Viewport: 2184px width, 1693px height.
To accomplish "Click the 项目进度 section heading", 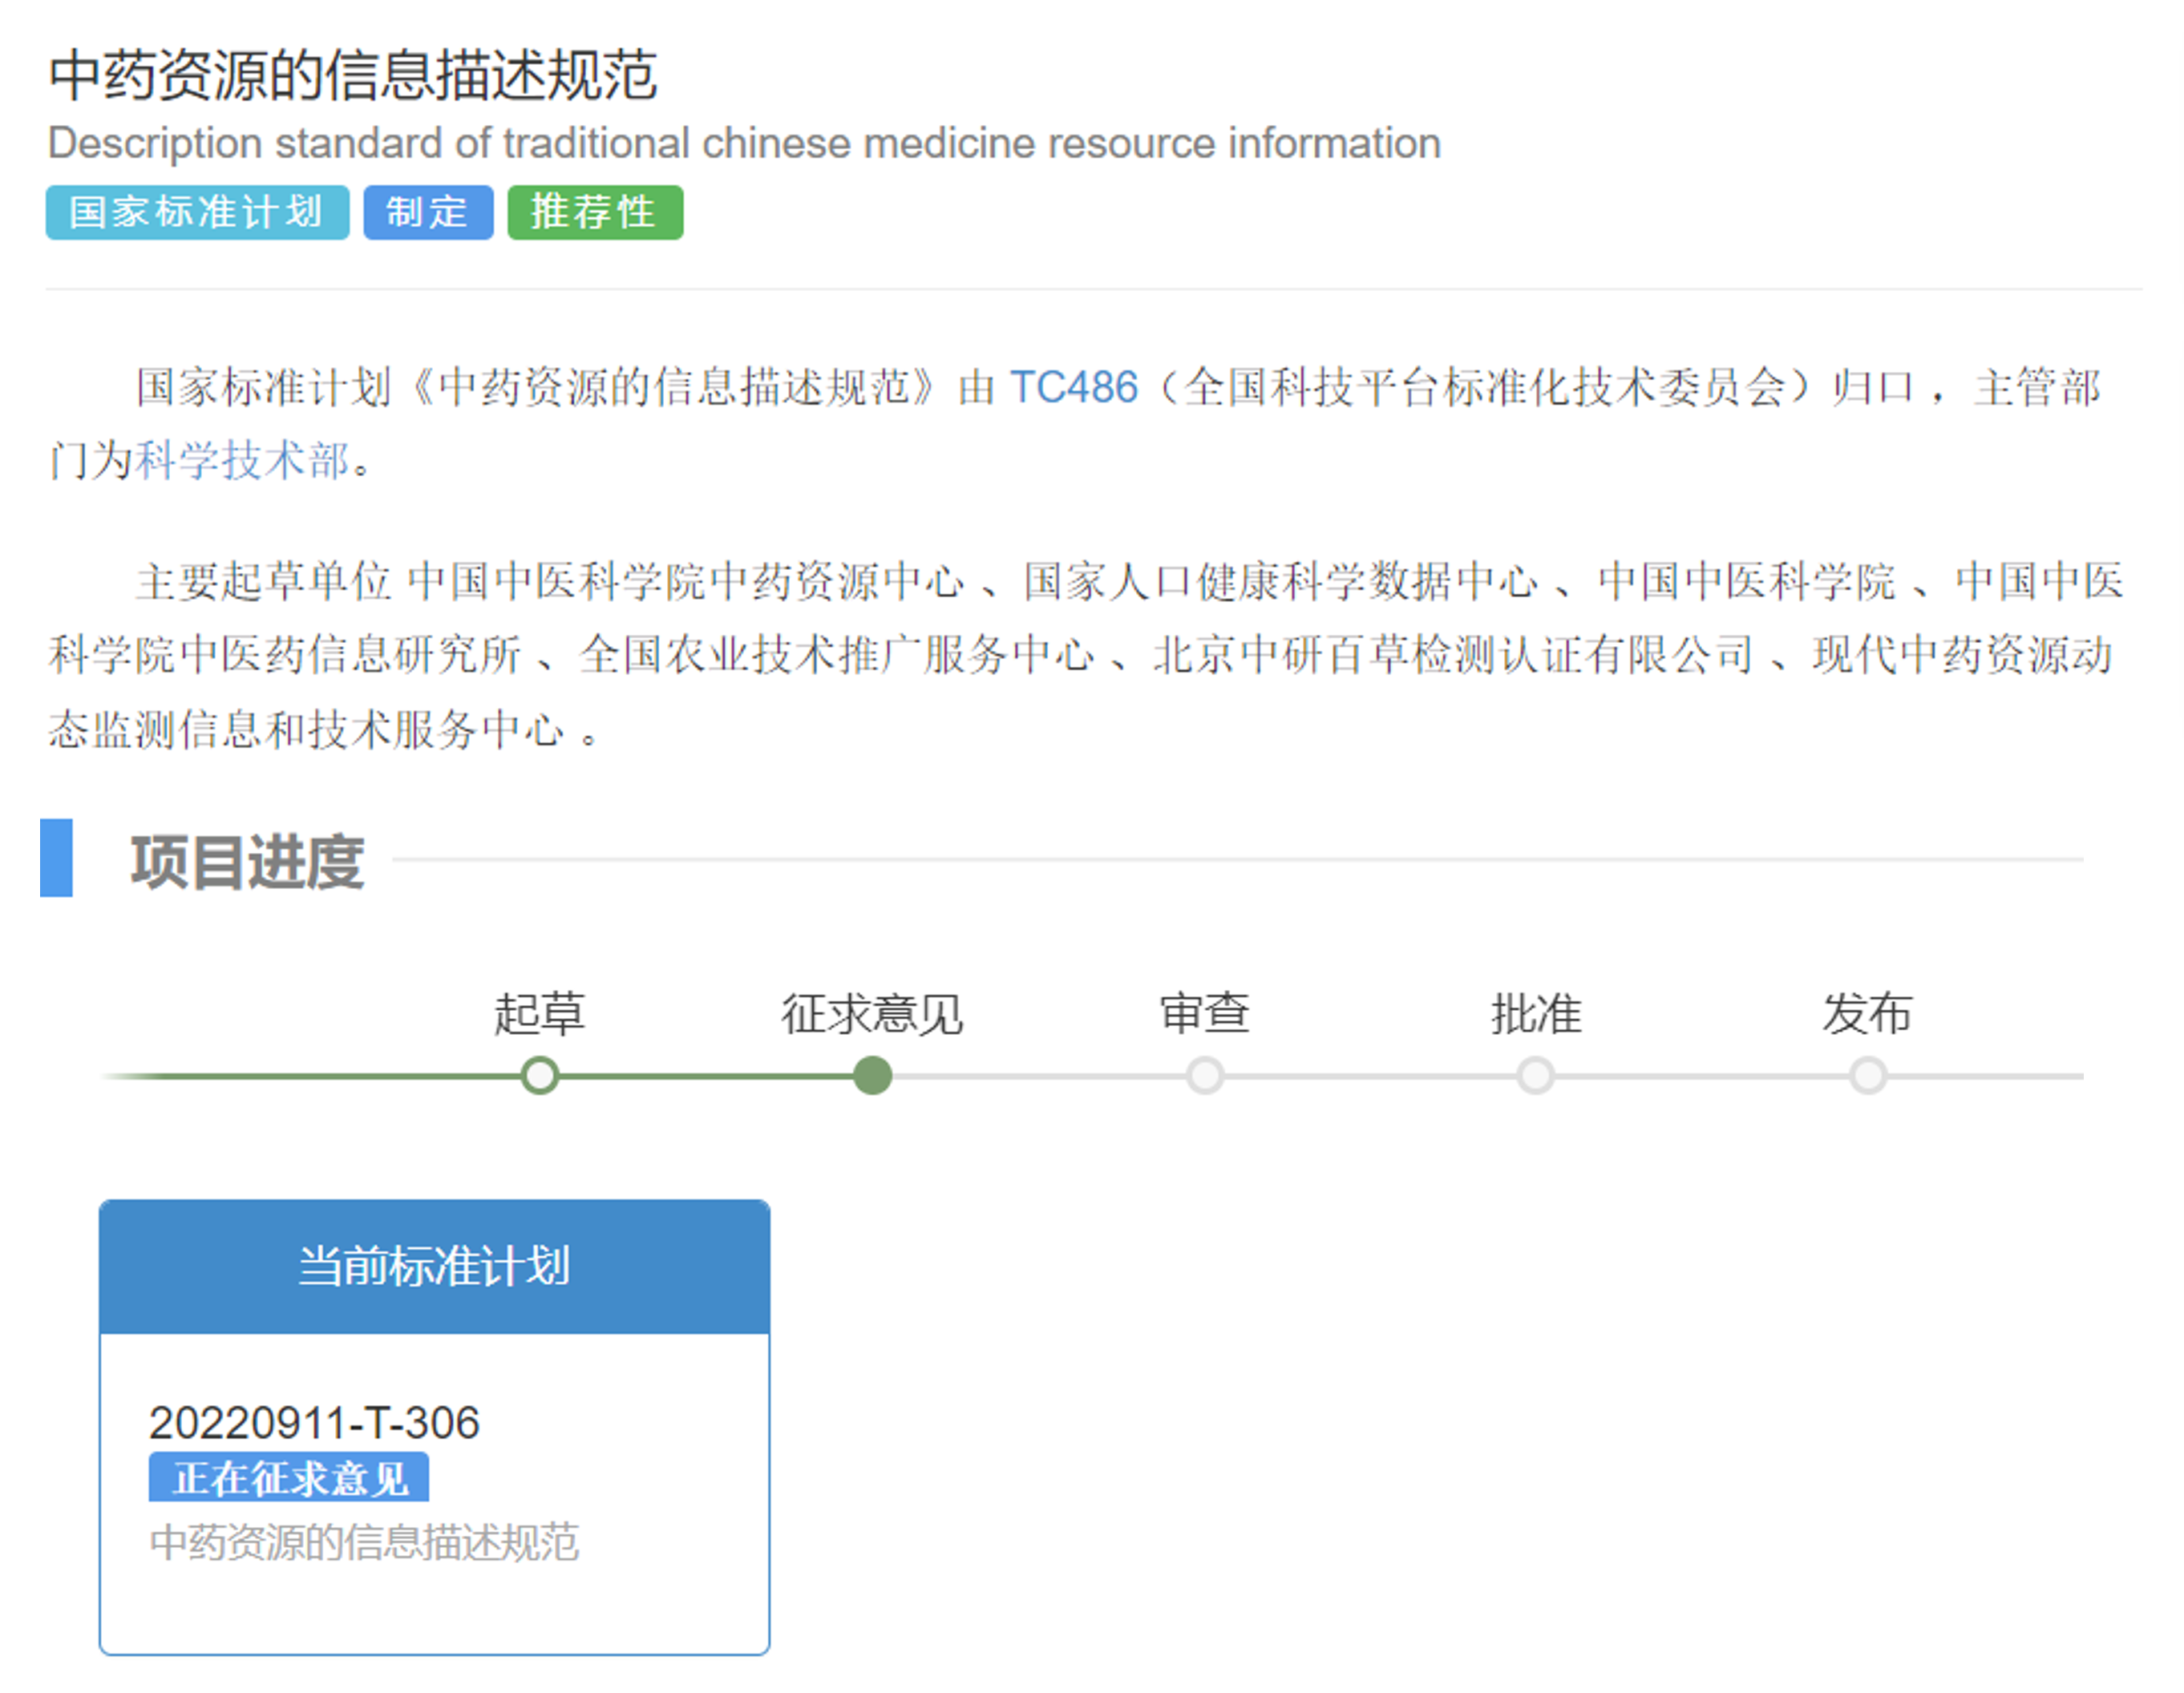I will click(x=247, y=861).
